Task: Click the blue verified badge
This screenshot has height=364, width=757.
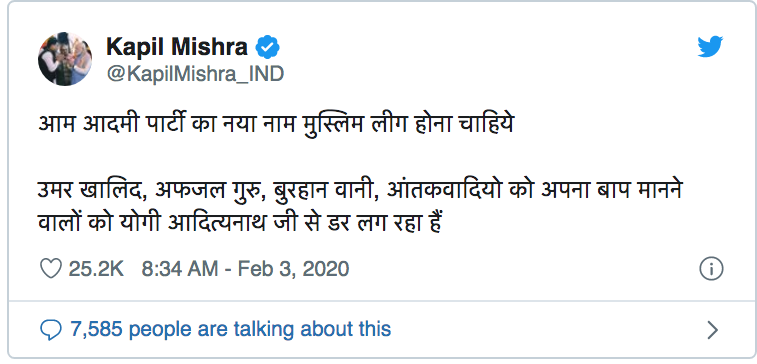Action: point(267,48)
